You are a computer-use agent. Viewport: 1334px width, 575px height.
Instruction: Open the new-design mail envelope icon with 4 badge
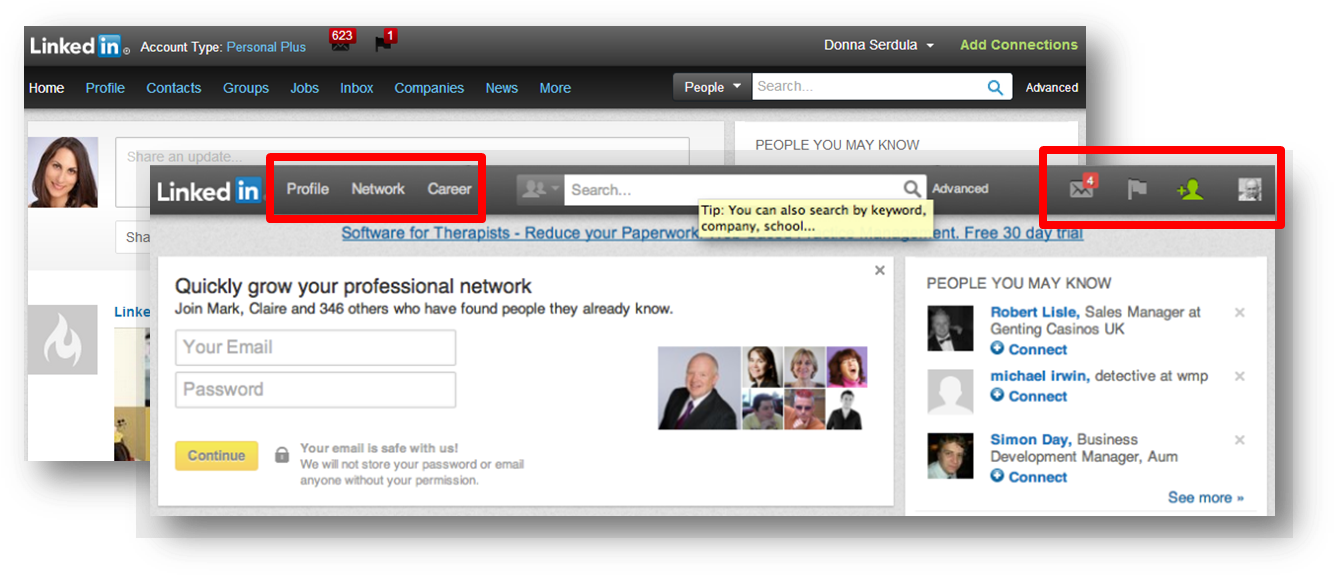point(1081,189)
